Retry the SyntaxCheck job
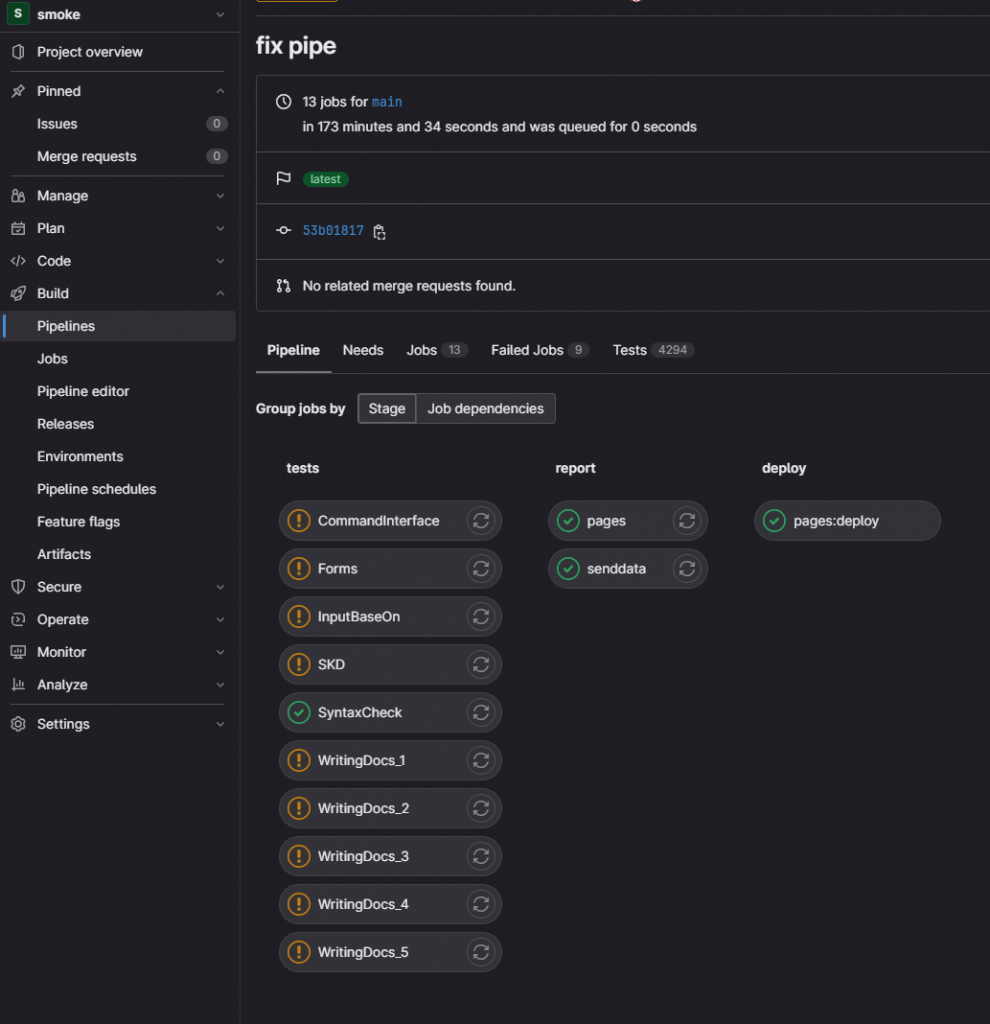The height and width of the screenshot is (1024, 990). coord(481,713)
